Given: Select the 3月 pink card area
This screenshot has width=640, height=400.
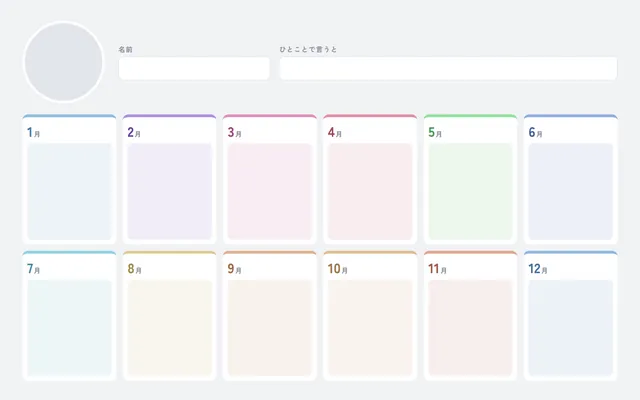Looking at the screenshot, I should coord(270,191).
